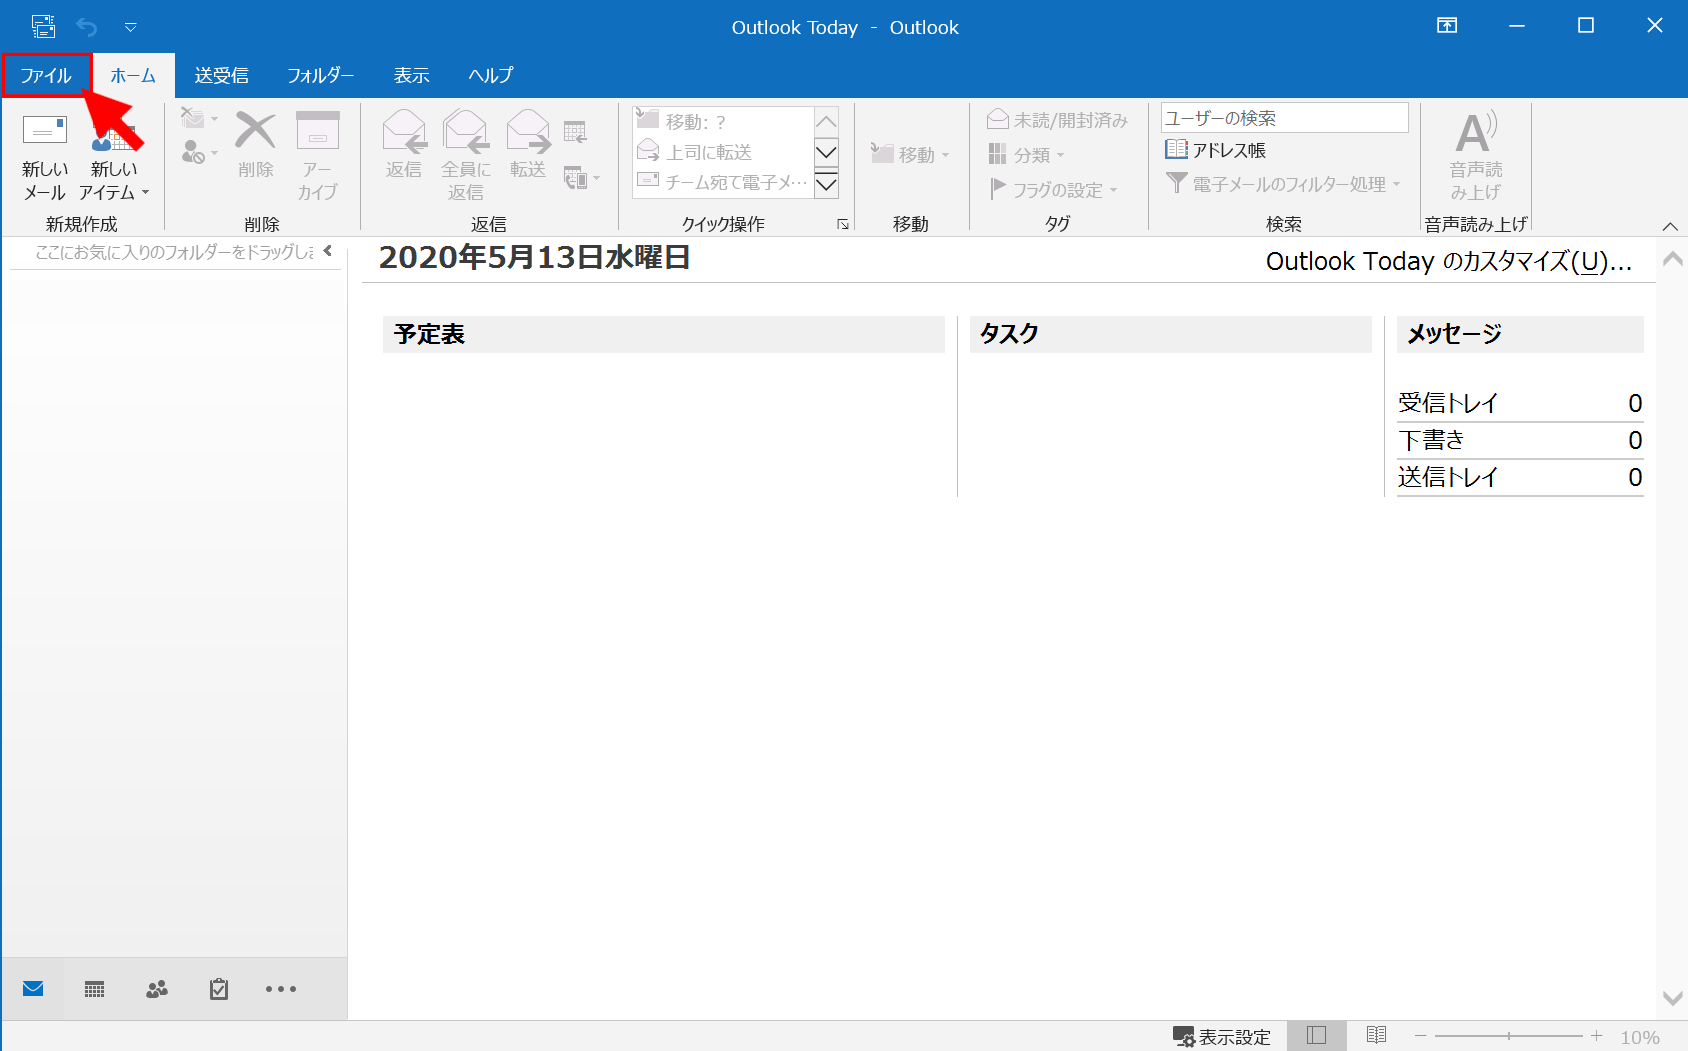Switch to Reading view in status bar
The width and height of the screenshot is (1688, 1051).
tap(1376, 1035)
